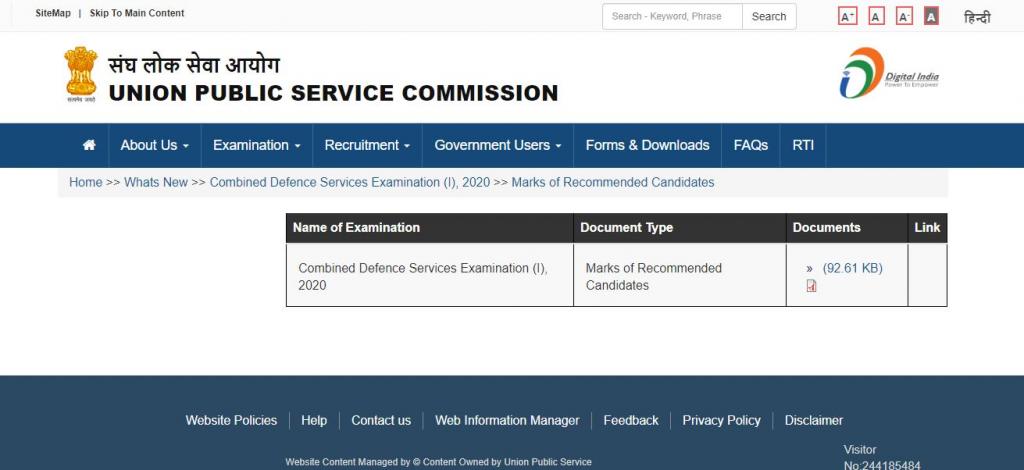The image size is (1024, 470).
Task: Open the FAQs menu item
Action: click(750, 145)
